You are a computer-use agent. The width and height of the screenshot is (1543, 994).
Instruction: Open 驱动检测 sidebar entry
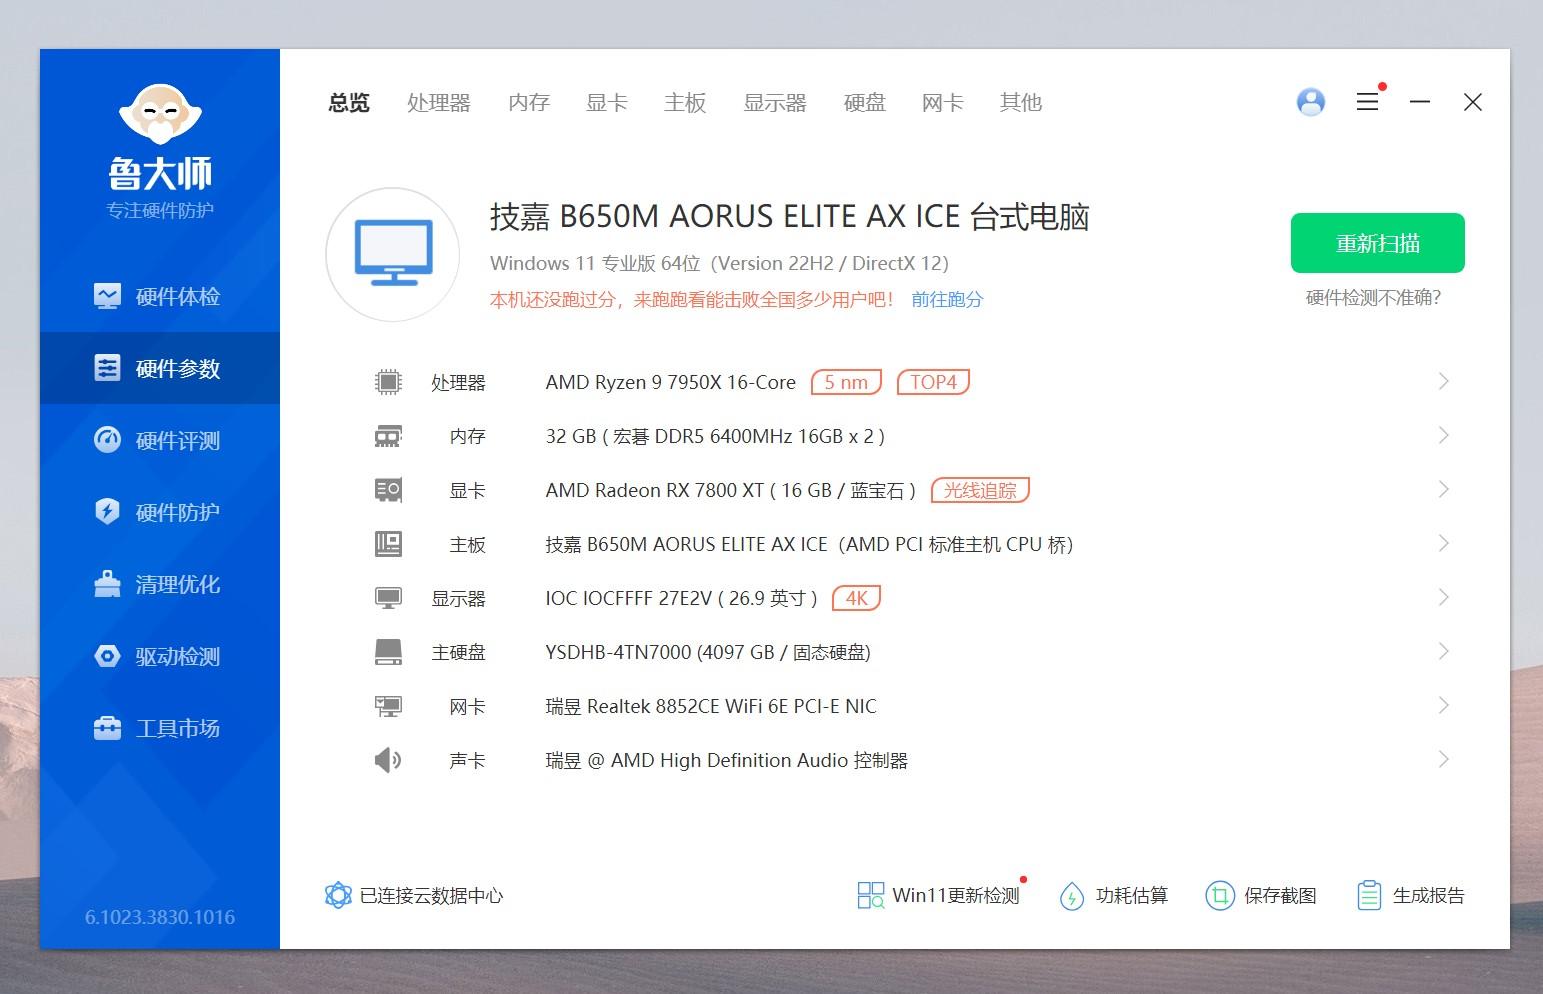(160, 656)
